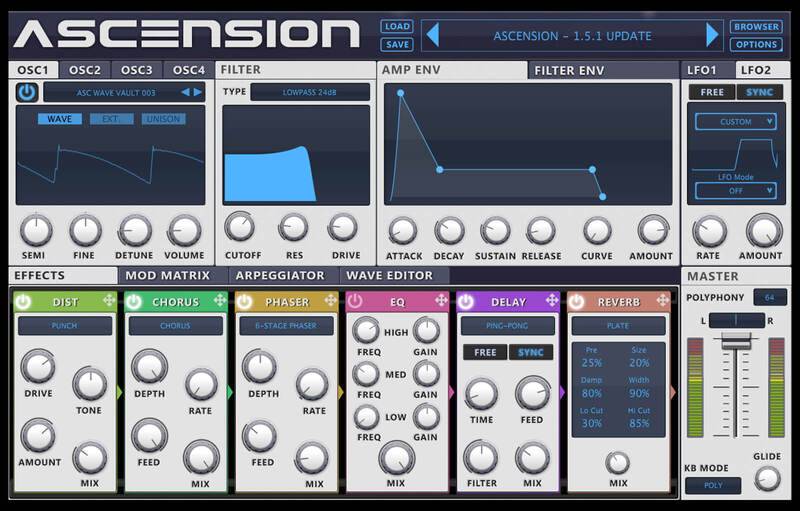Click the LOAD preset button
Viewport: 800px width, 511px height.
(397, 27)
